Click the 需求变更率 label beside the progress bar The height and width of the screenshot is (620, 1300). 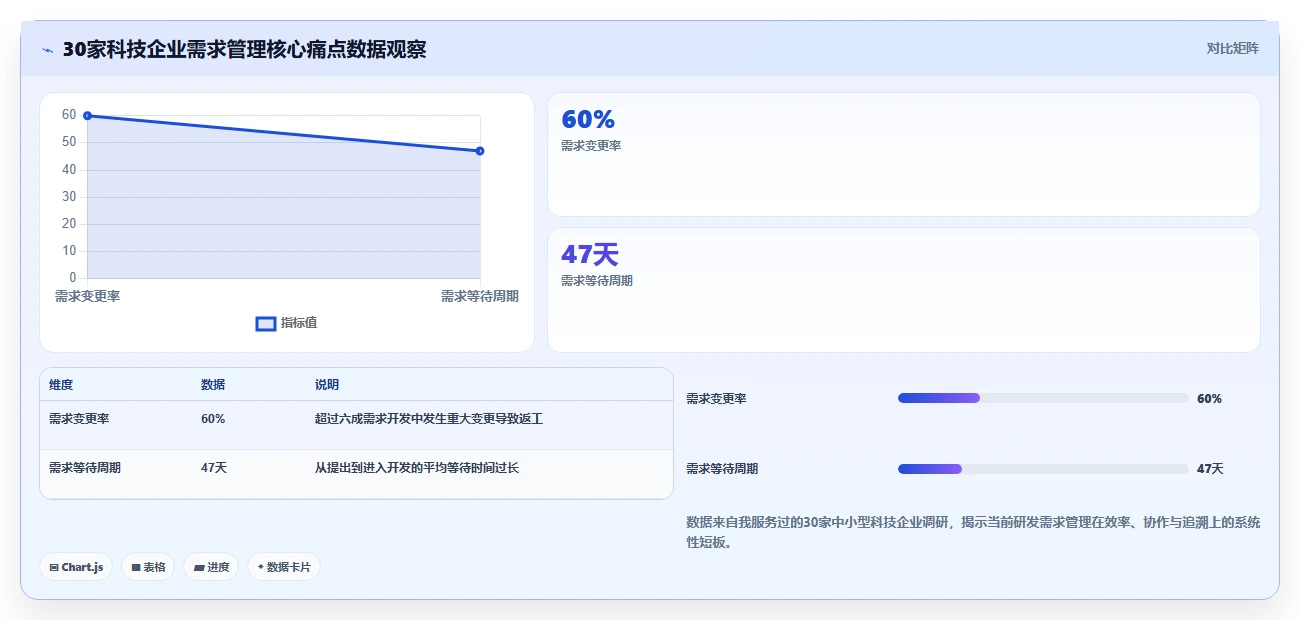point(716,398)
